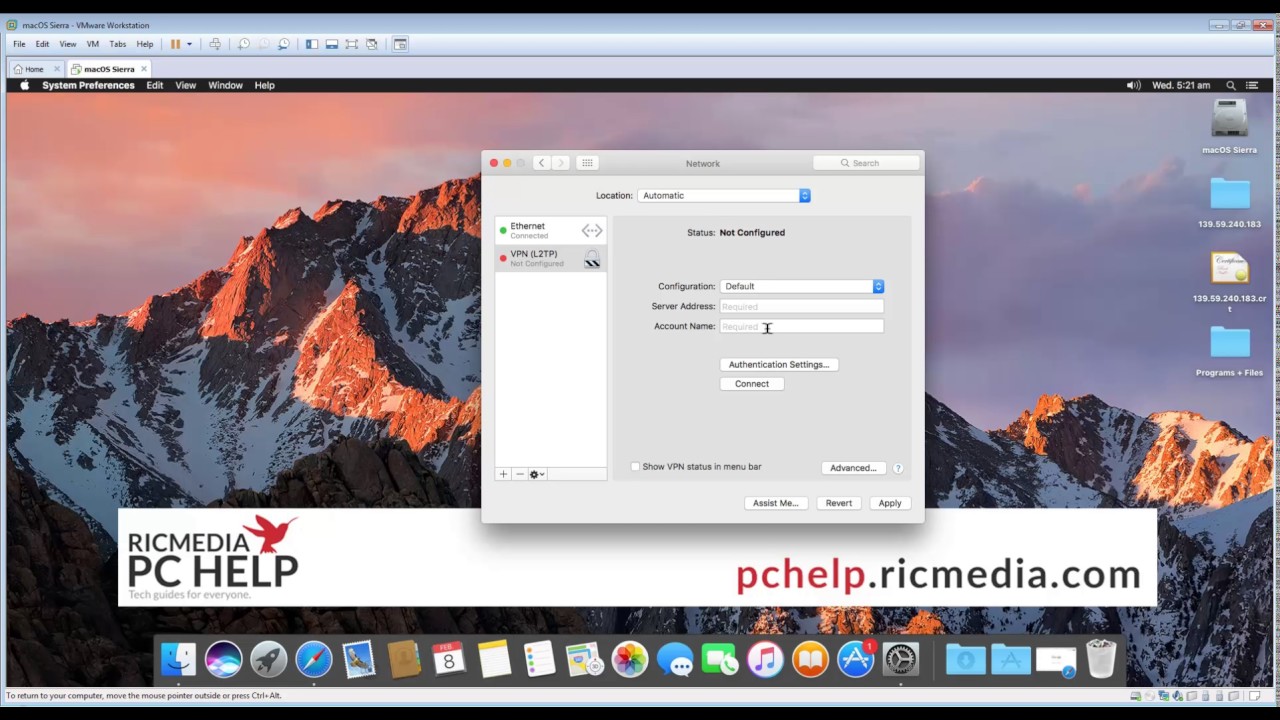Screen dimensions: 1280x720
Task: Open Downloads folder stack in Dock
Action: pos(965,660)
